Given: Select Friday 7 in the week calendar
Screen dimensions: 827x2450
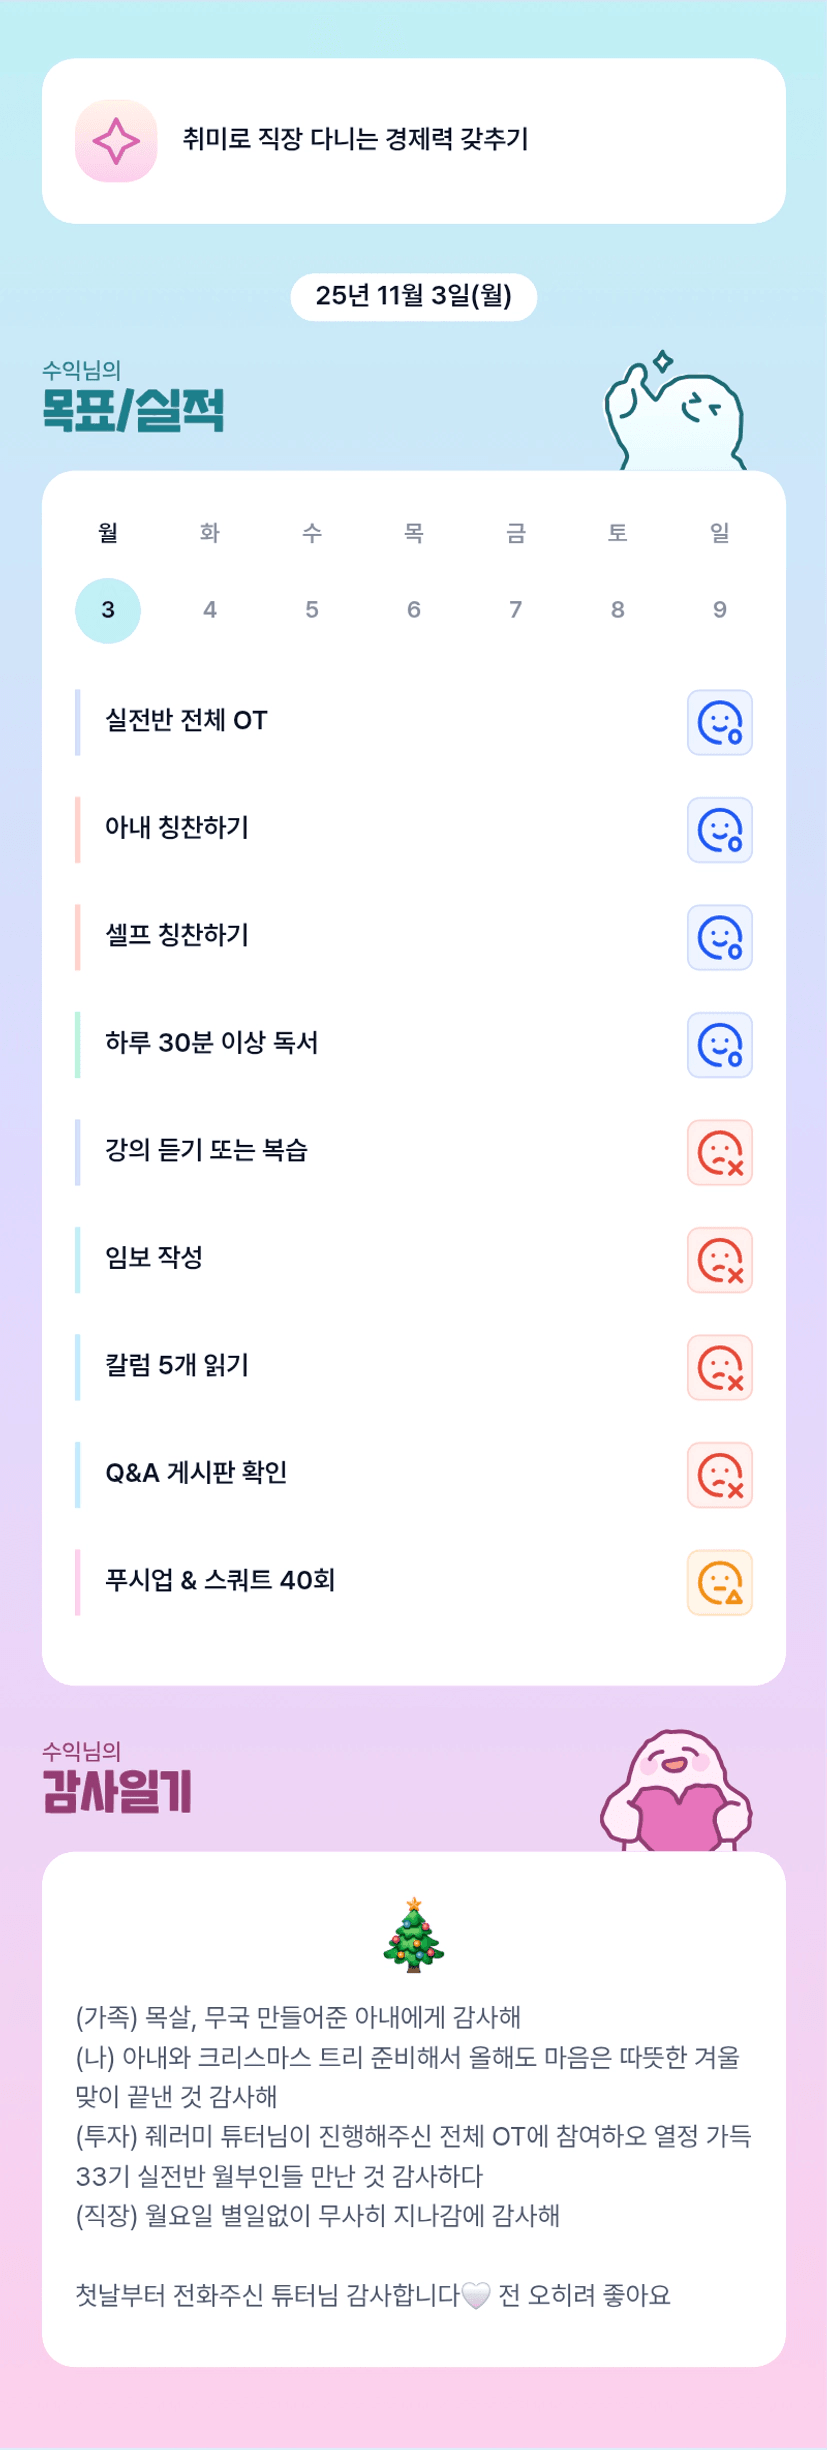Looking at the screenshot, I should (515, 610).
